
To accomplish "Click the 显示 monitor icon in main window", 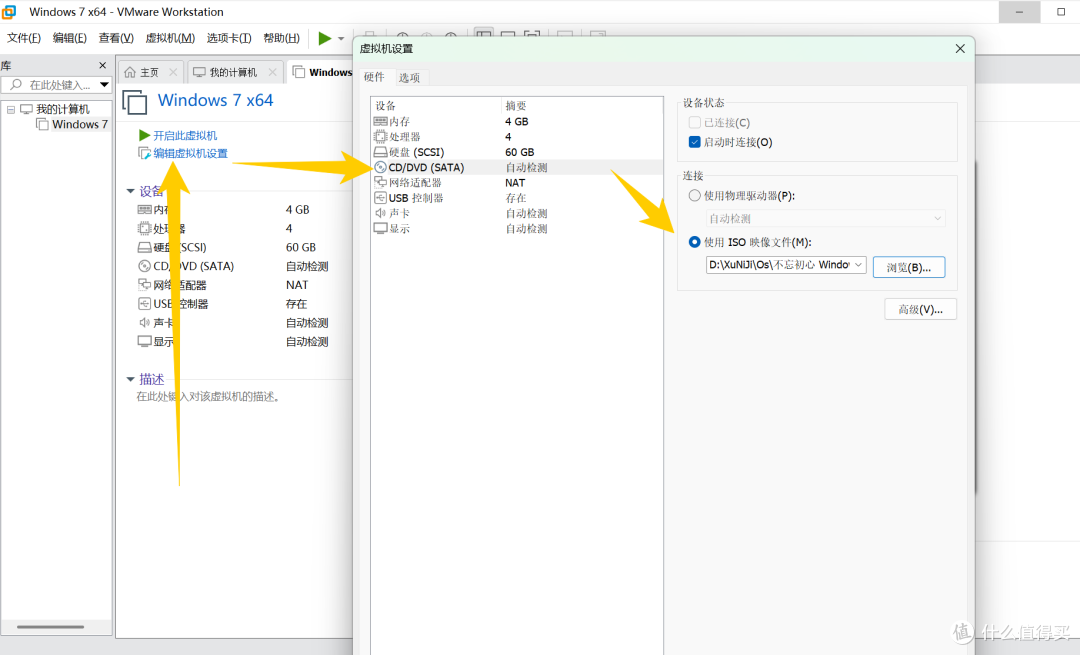I will tap(144, 342).
